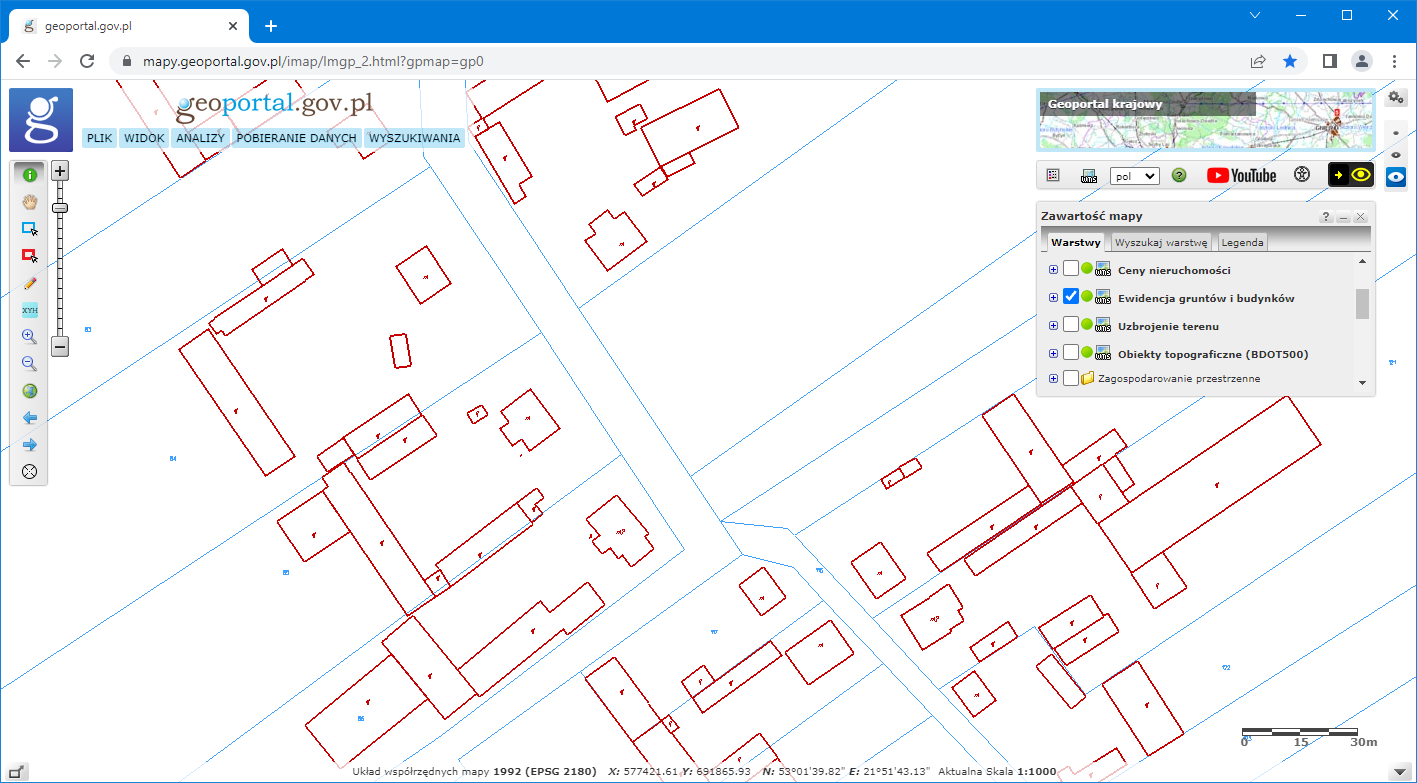1417x783 pixels.
Task: Open the POBIERANIE DANYCH menu
Action: click(x=296, y=138)
